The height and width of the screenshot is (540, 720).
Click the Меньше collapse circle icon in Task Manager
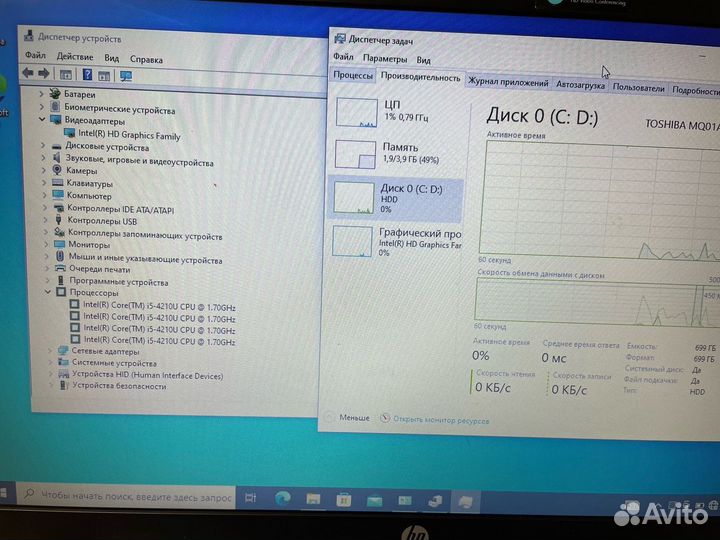[329, 417]
